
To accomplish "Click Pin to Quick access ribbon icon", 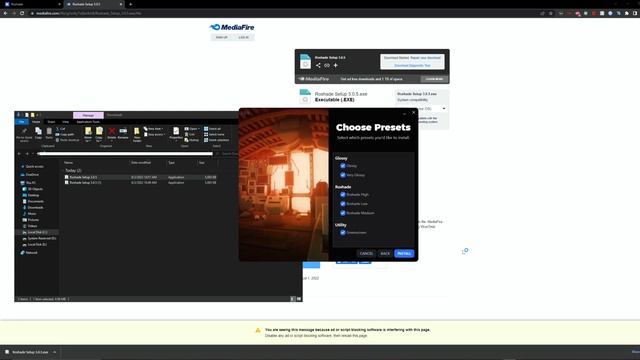I will pos(24,134).
